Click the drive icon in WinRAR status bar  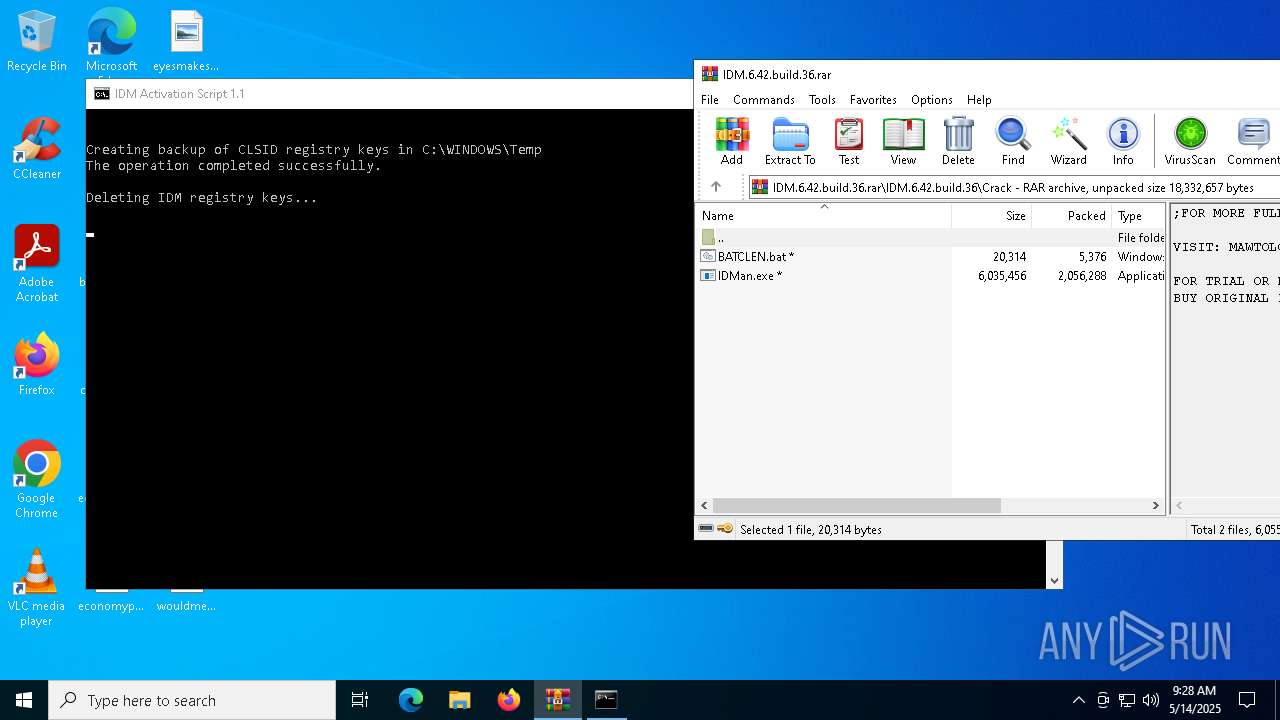coord(706,529)
